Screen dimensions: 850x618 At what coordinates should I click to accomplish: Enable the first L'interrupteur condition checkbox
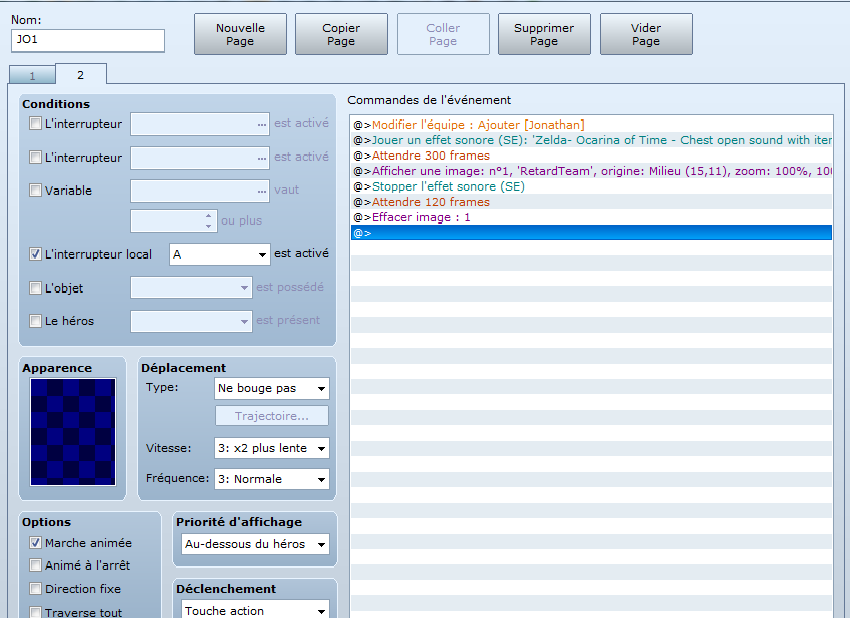click(x=35, y=123)
